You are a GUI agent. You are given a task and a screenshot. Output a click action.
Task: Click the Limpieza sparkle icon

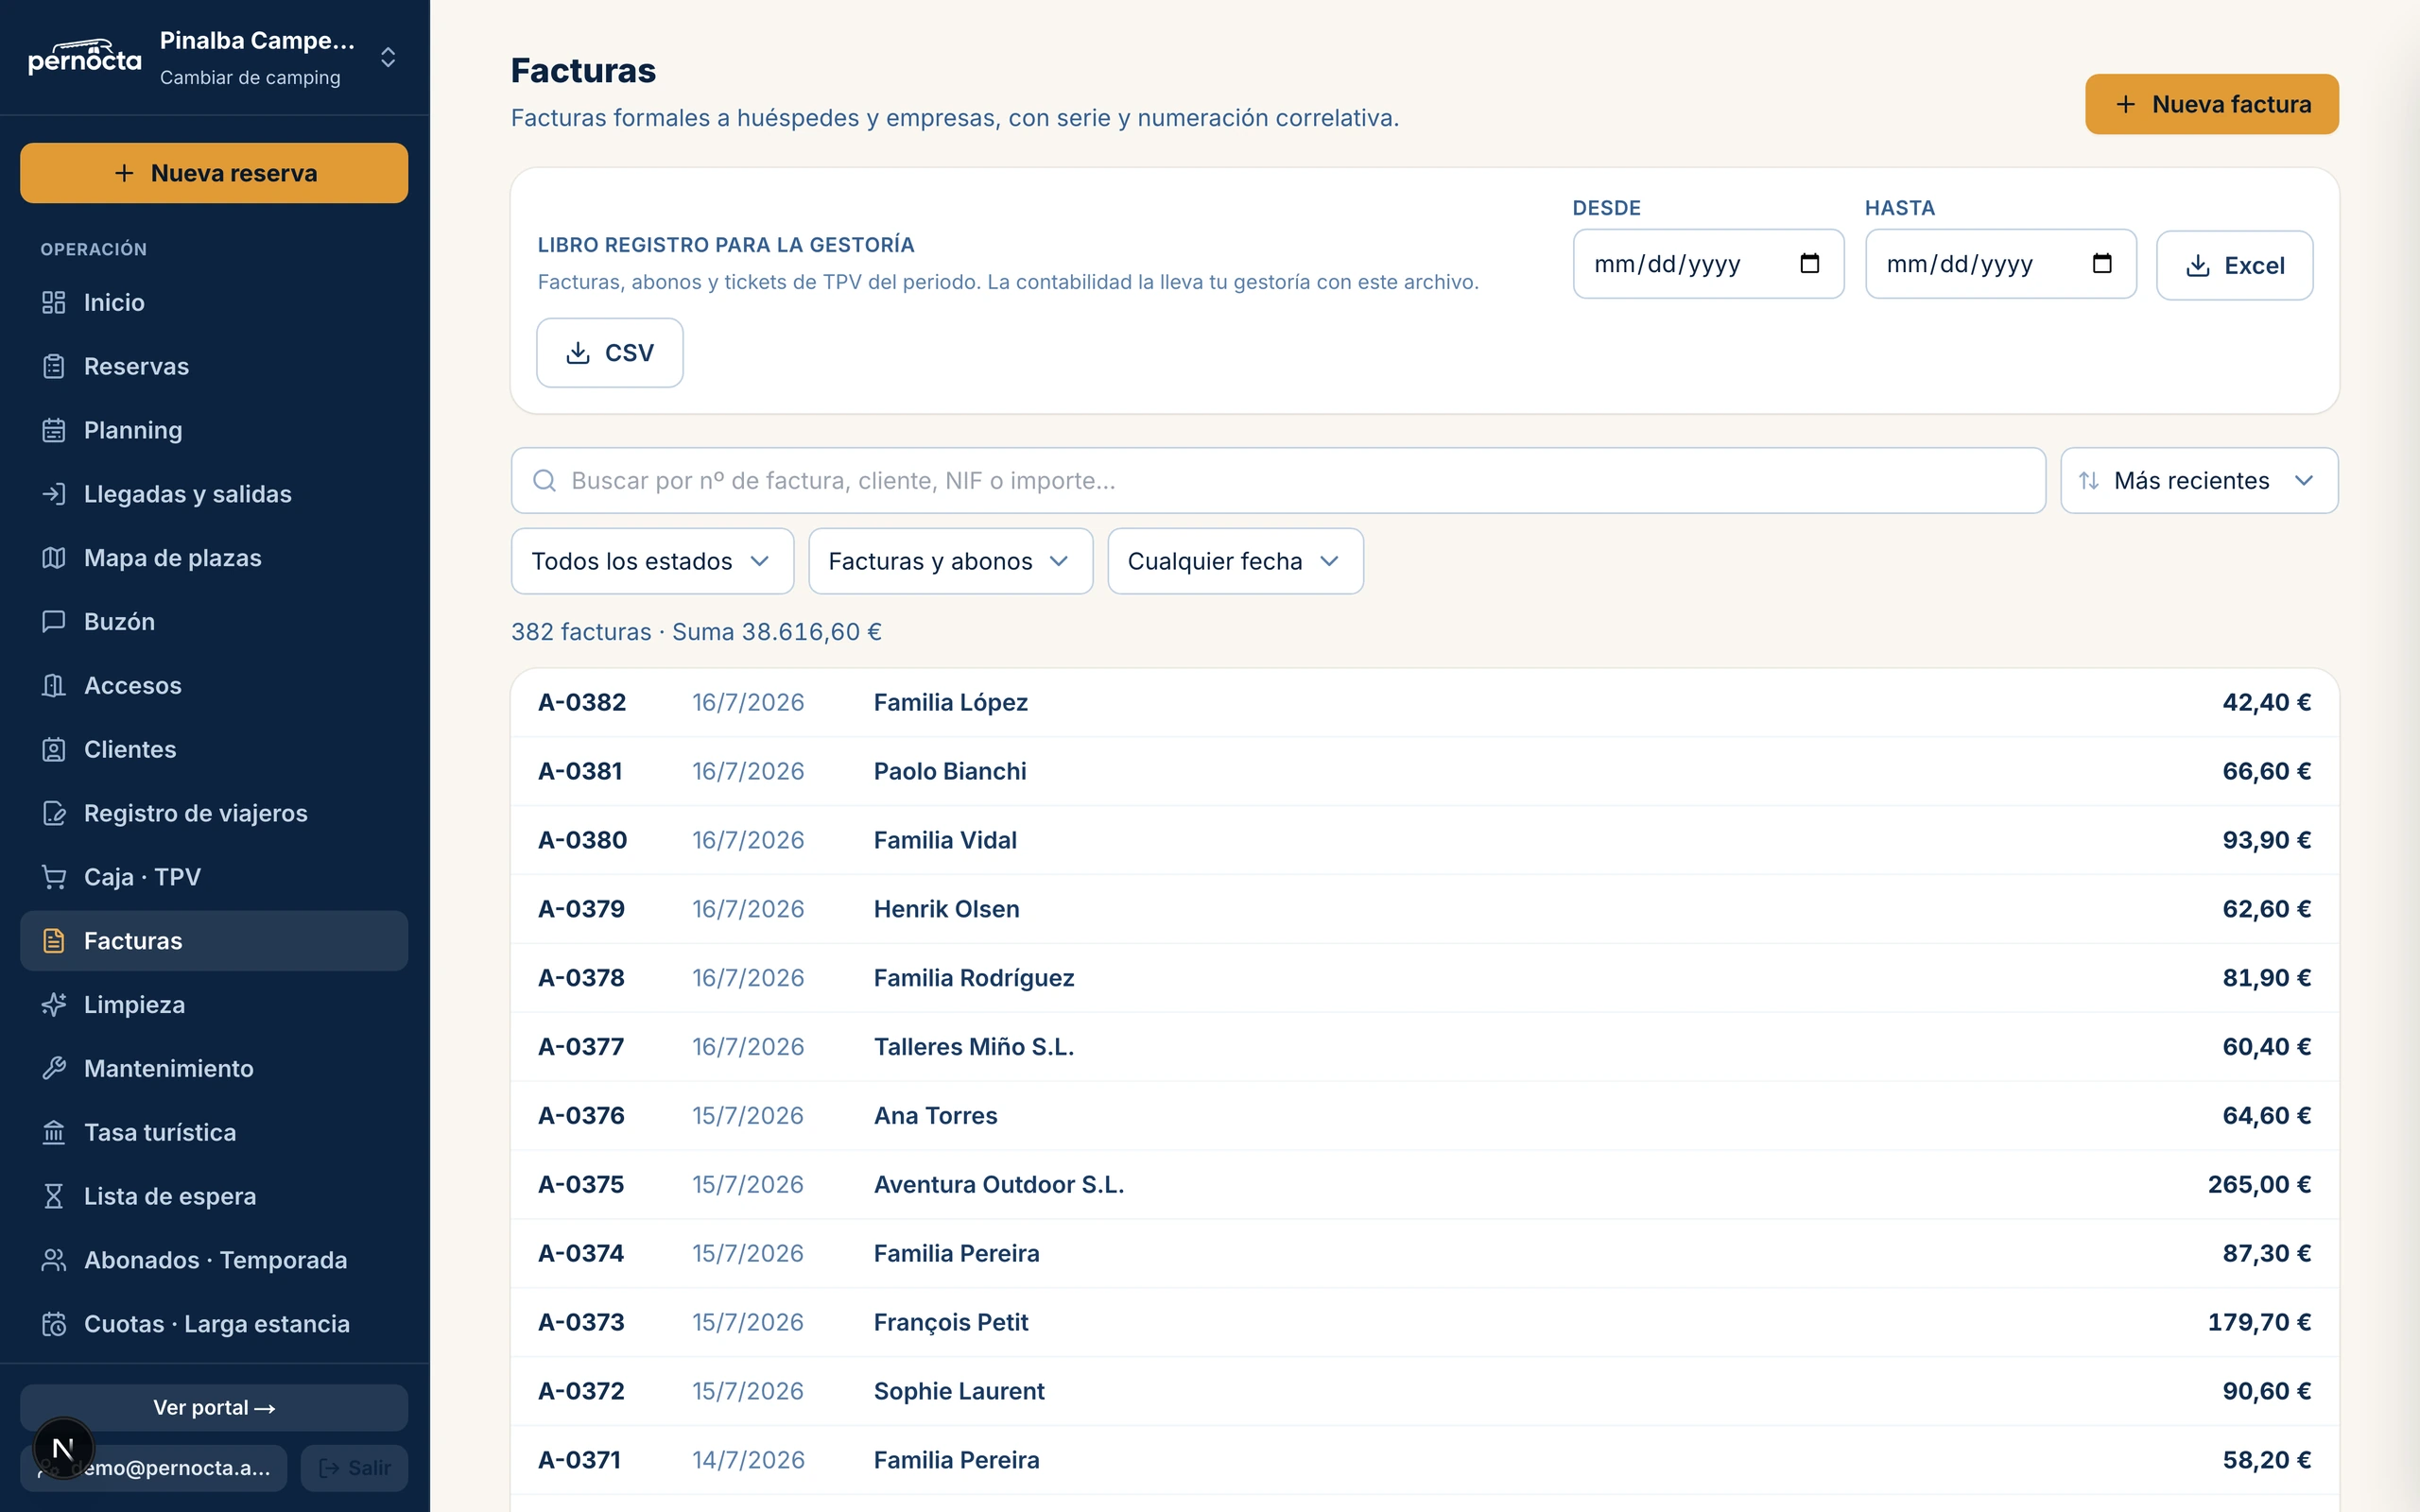[x=54, y=1005]
